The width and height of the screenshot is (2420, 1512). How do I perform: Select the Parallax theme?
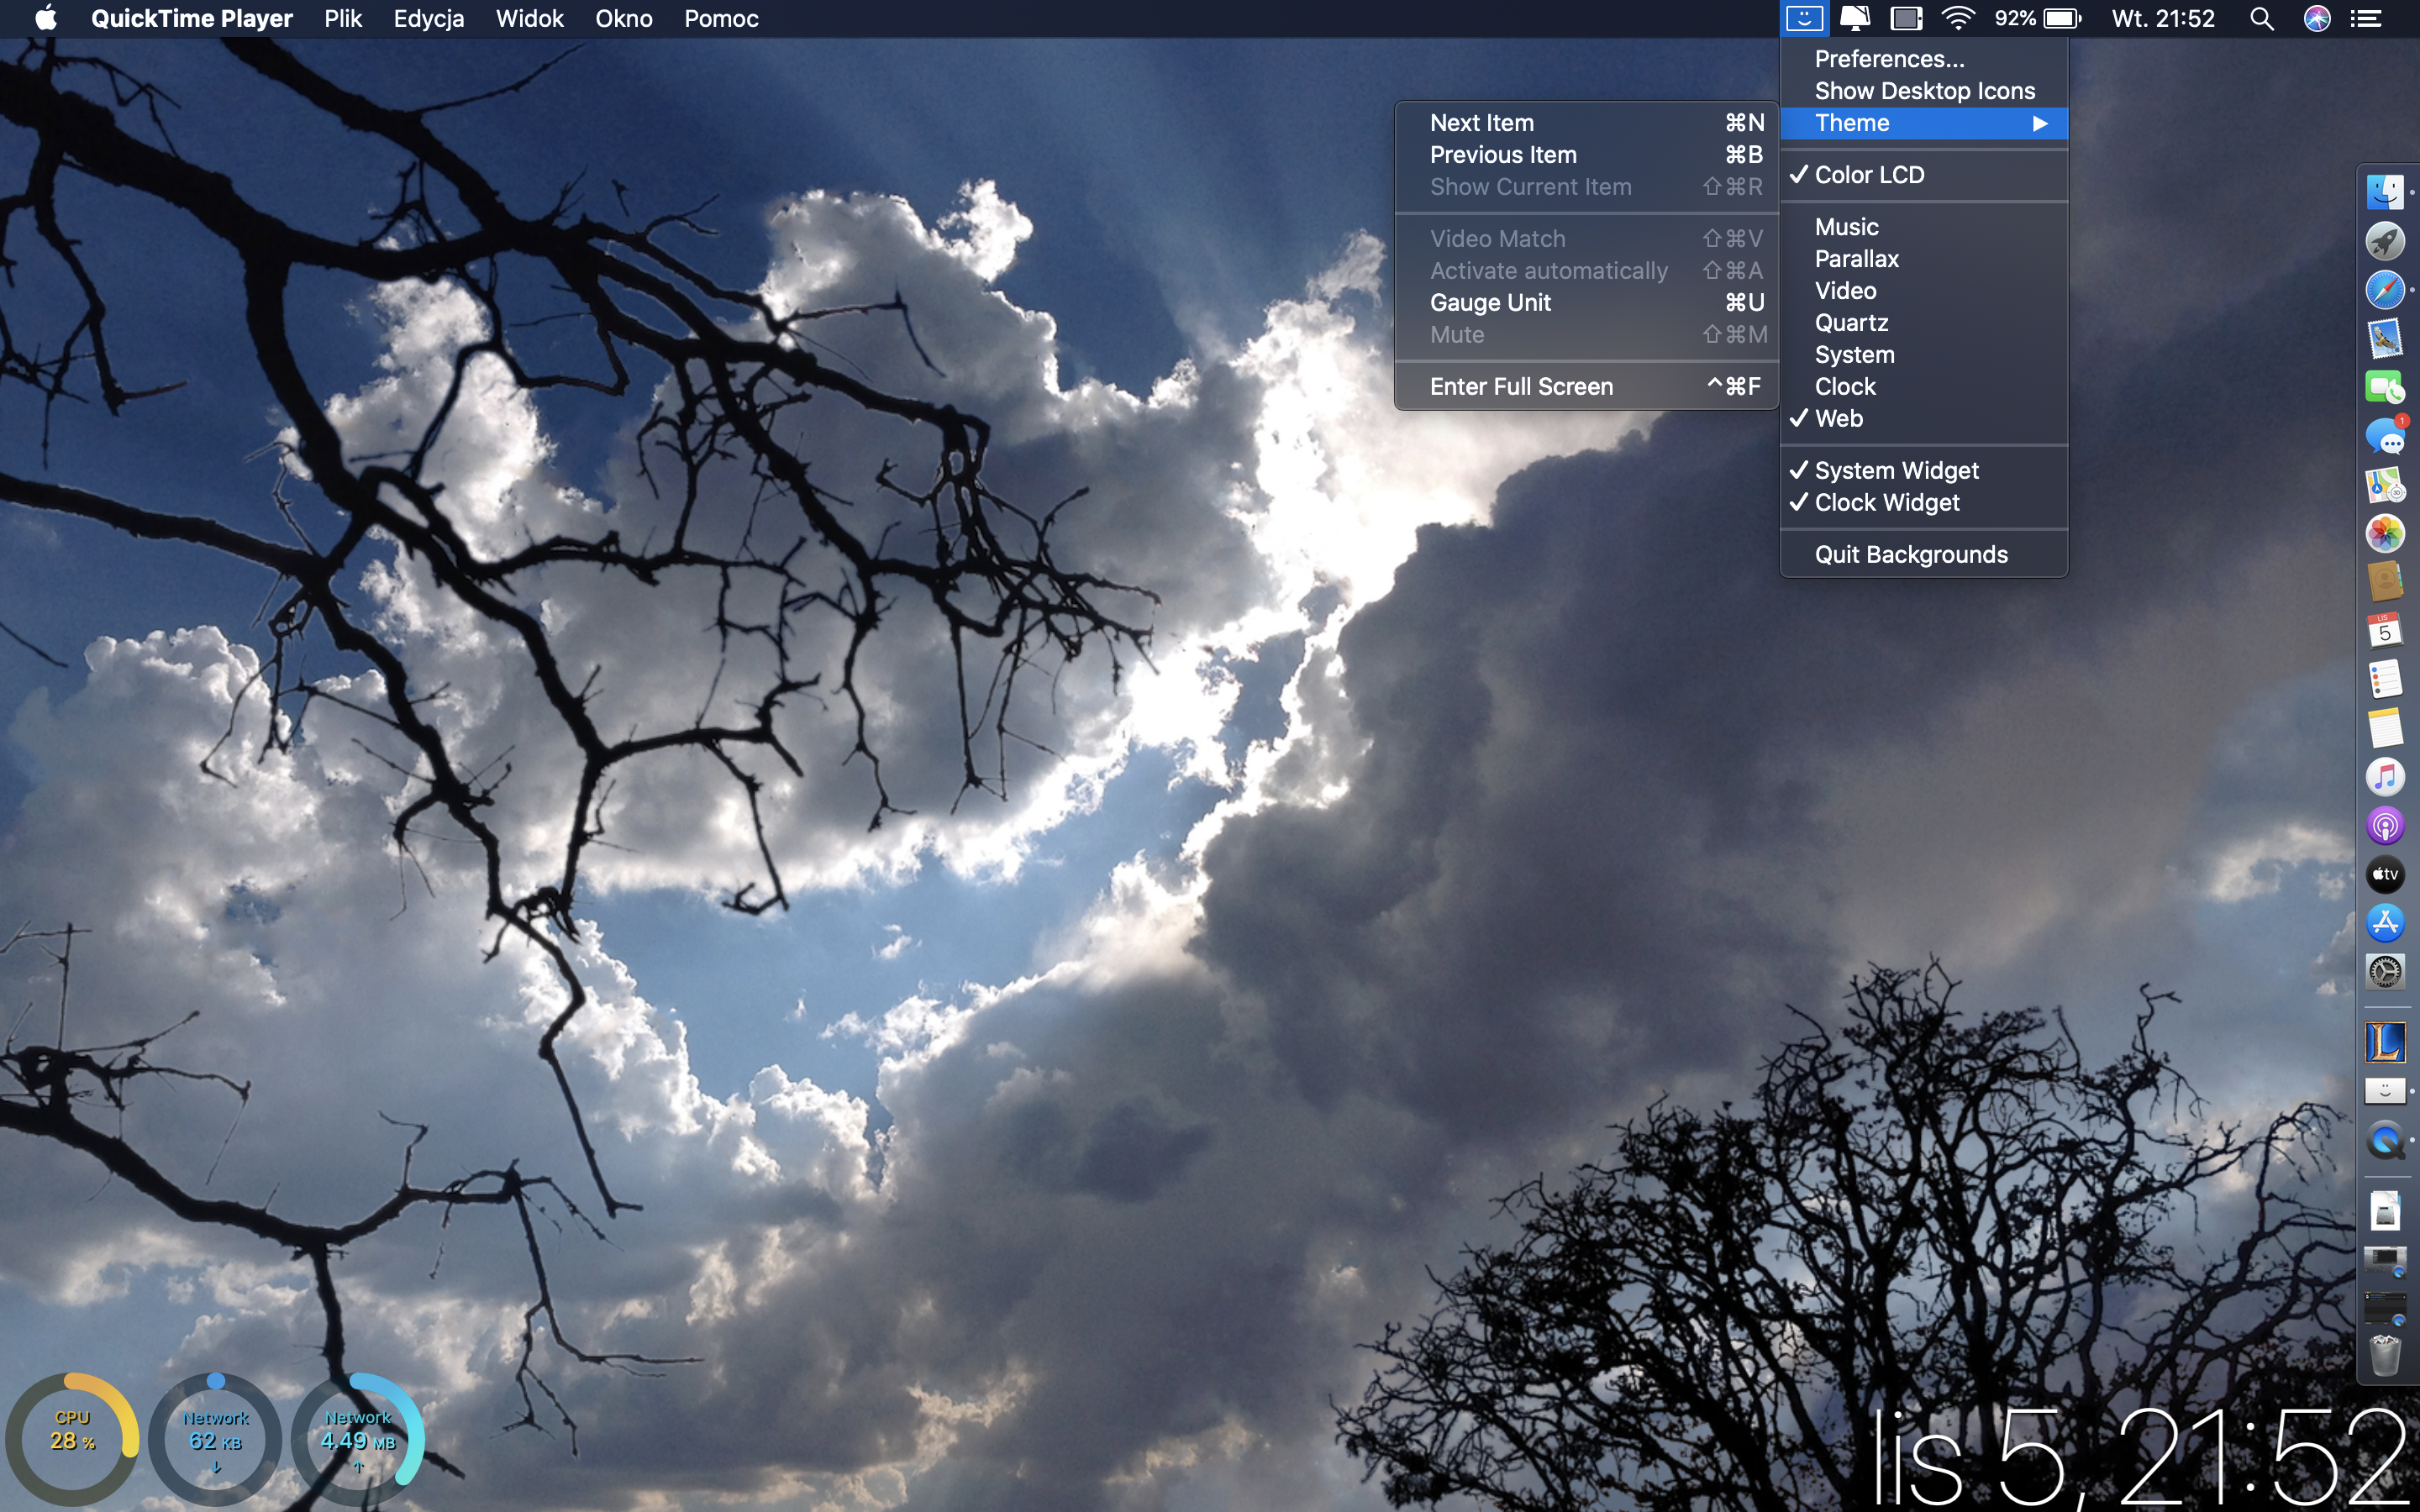click(x=1856, y=259)
